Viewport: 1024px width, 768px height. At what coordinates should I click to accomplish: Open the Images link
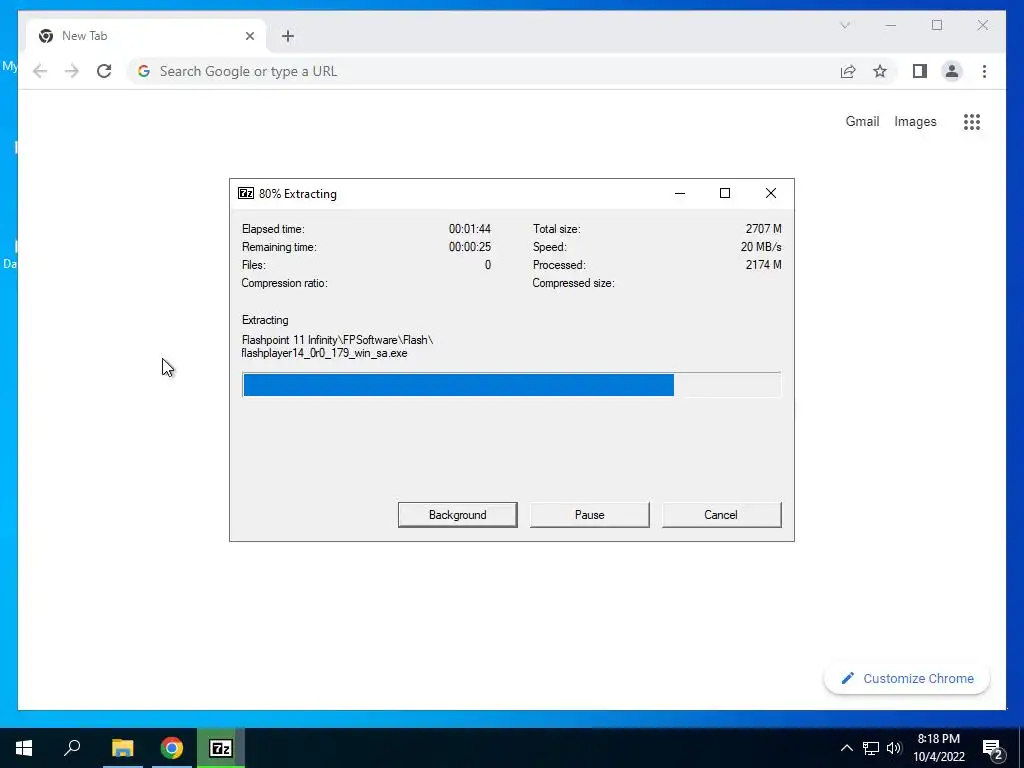click(915, 121)
